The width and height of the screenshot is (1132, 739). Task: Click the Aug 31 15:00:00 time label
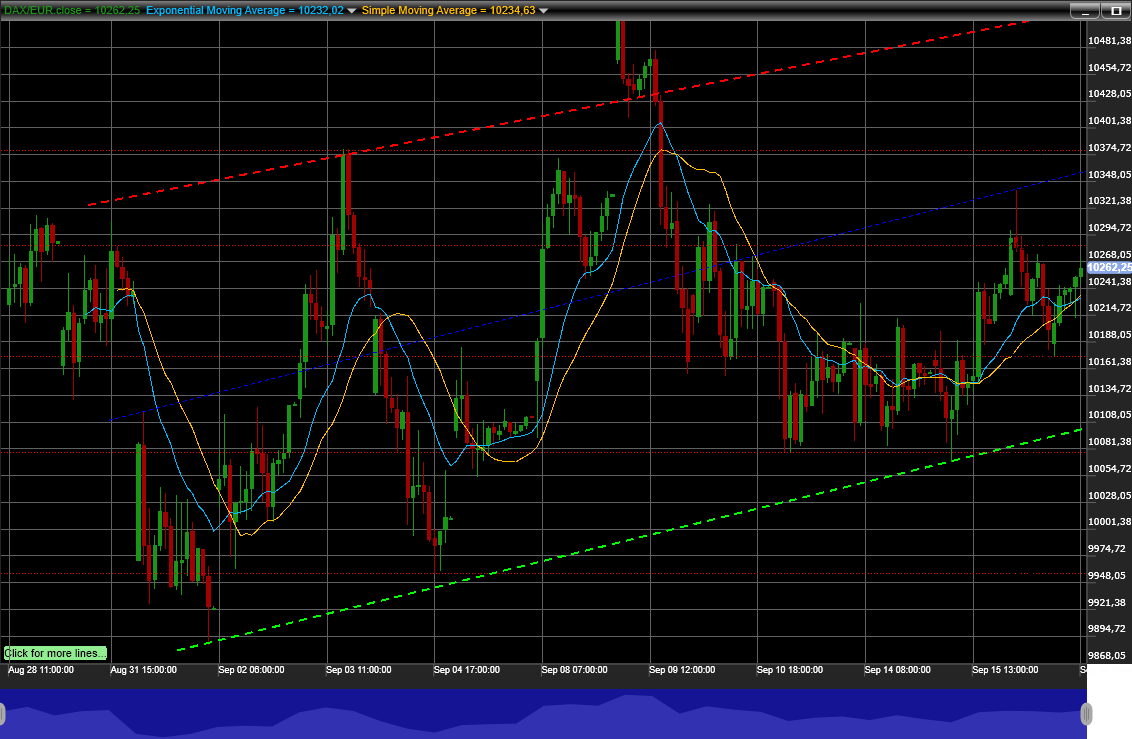144,670
